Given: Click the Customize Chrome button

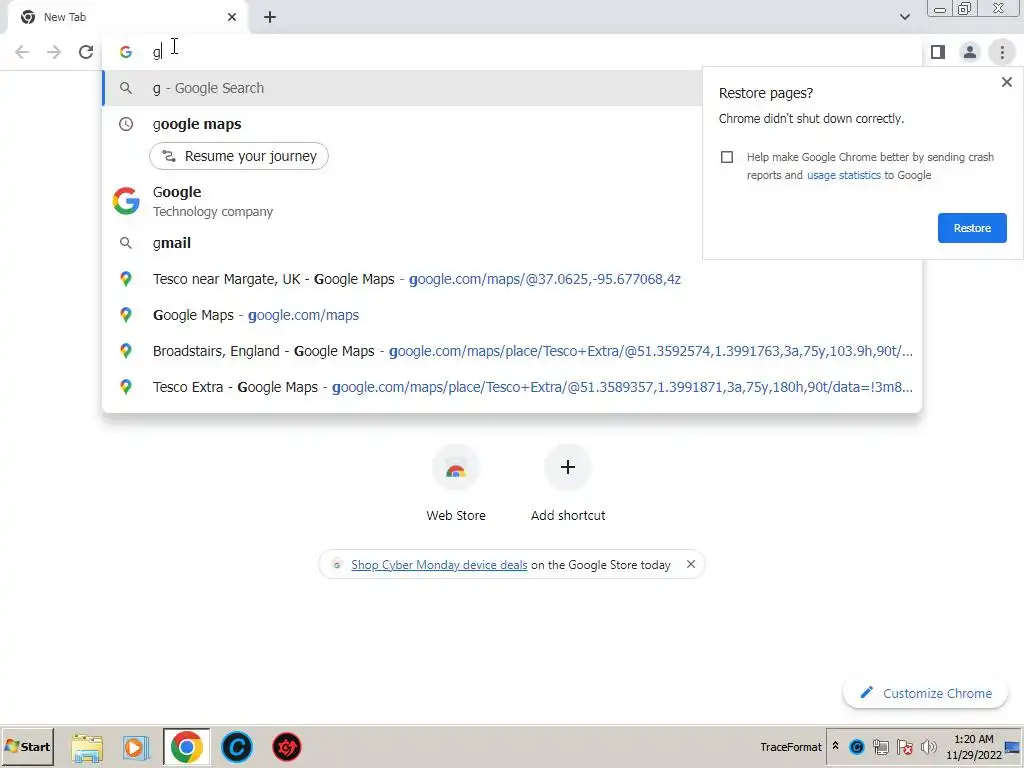Looking at the screenshot, I should click(925, 693).
